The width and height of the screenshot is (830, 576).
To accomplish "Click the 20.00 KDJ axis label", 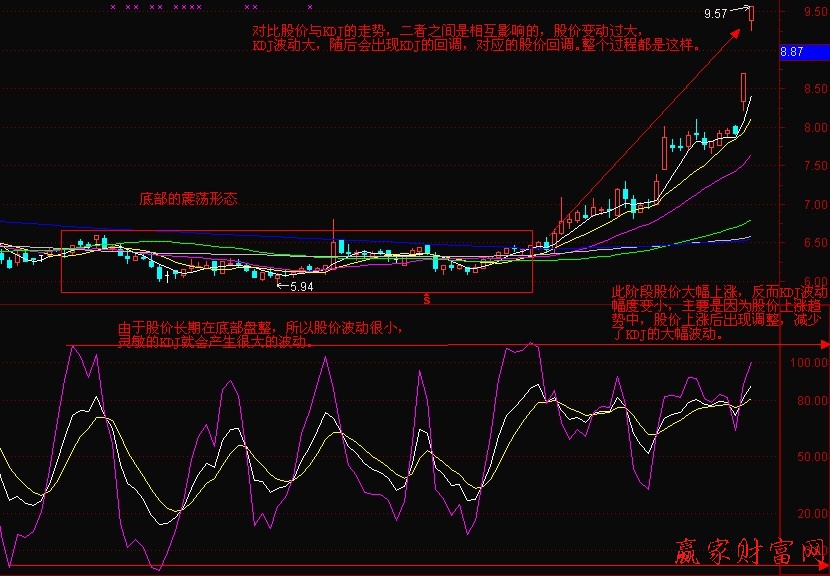I will [x=808, y=514].
